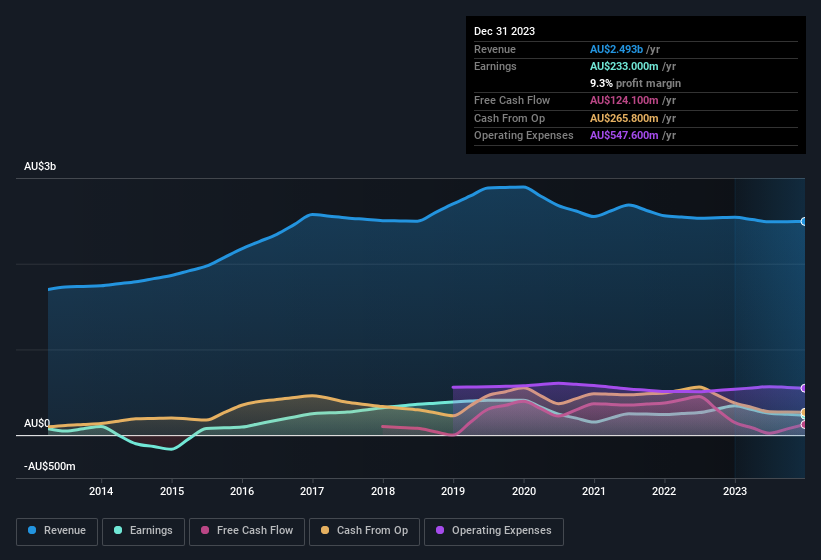Click the pink Free Cash Flow endpoint marker
The width and height of the screenshot is (821, 560).
click(804, 425)
